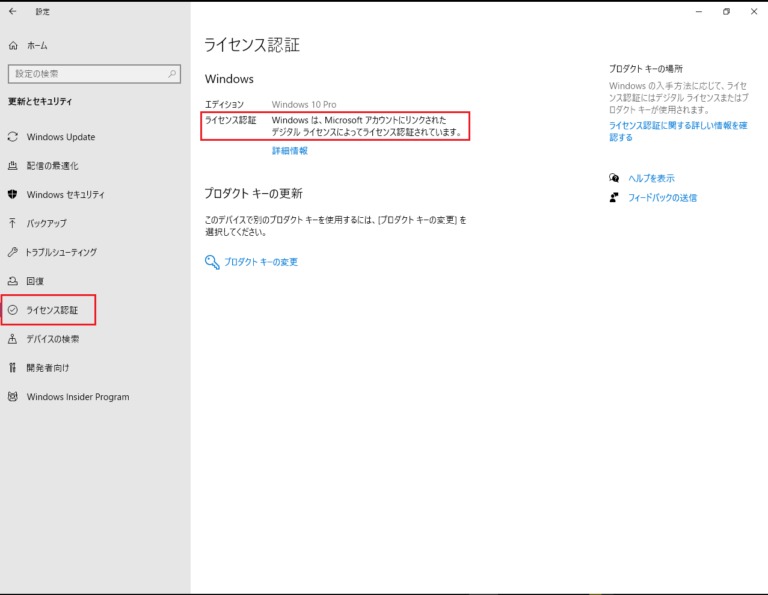Open Windows Update settings page

[61, 137]
